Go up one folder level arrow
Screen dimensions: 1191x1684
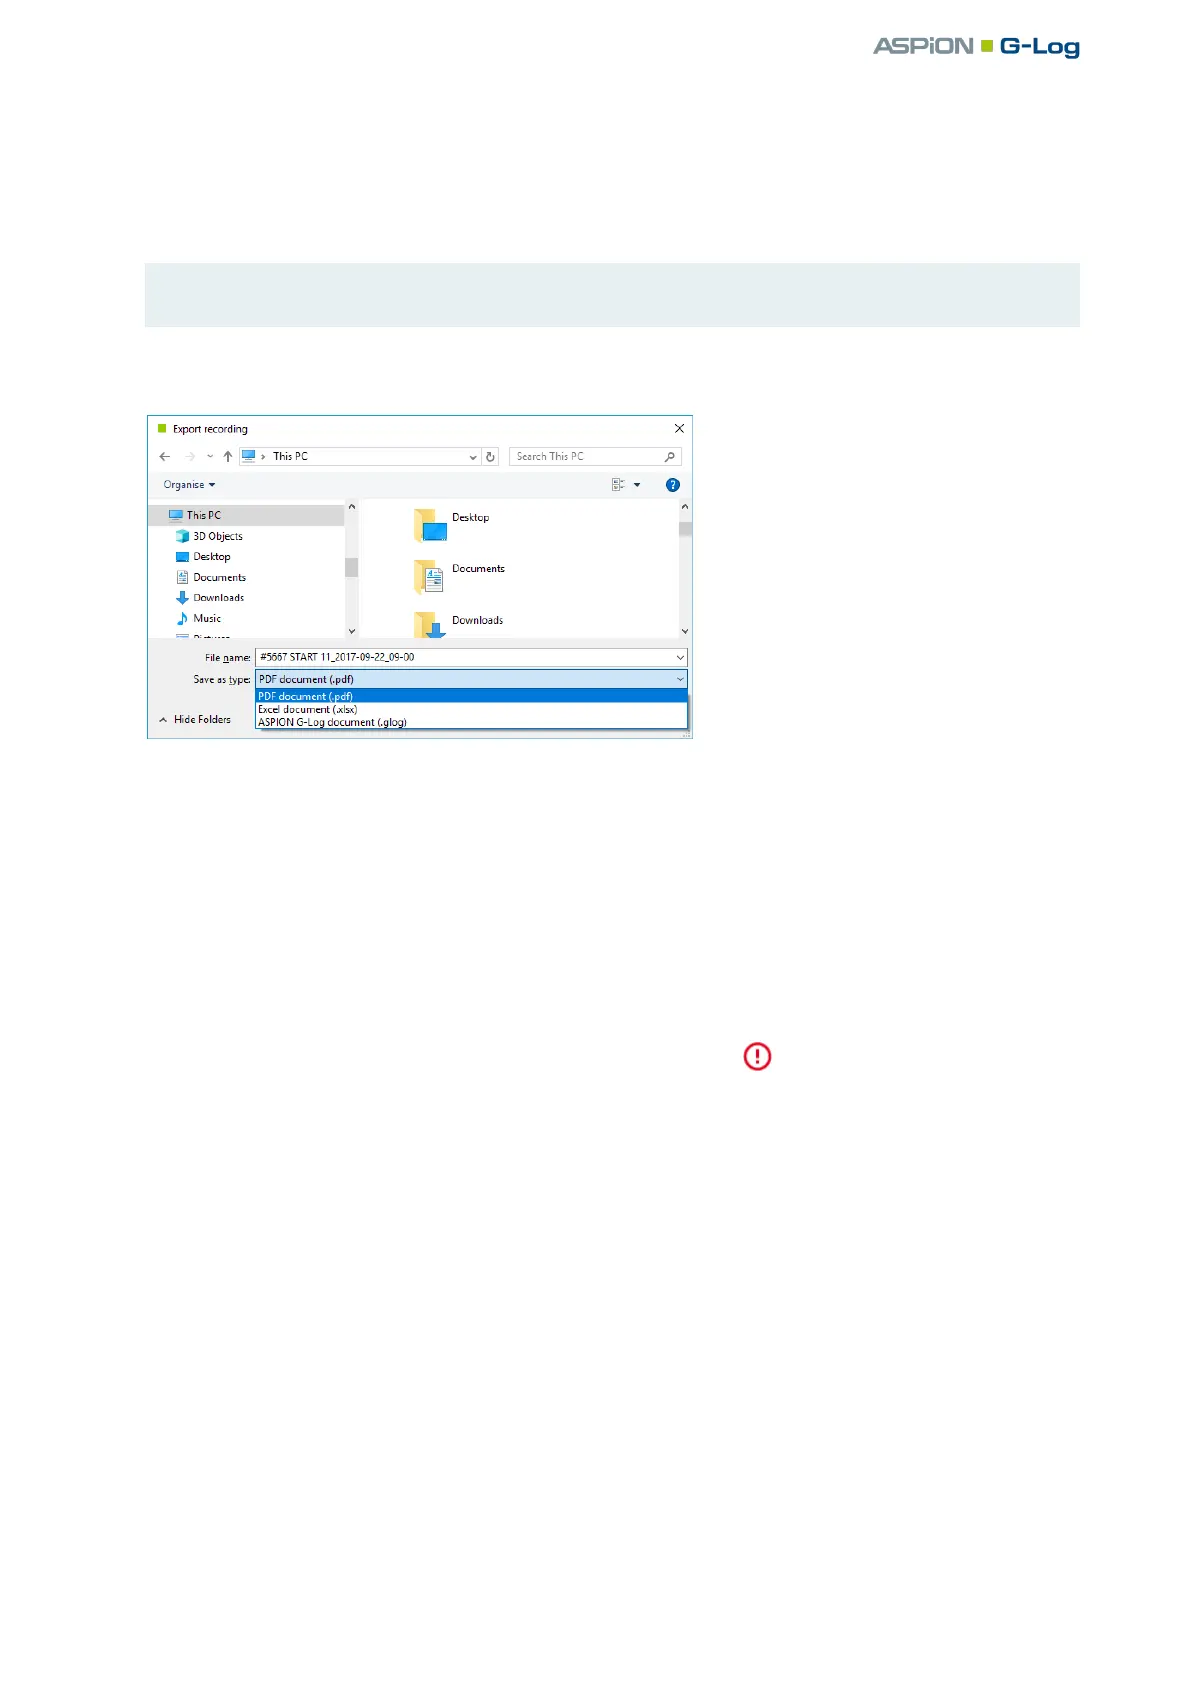click(228, 457)
